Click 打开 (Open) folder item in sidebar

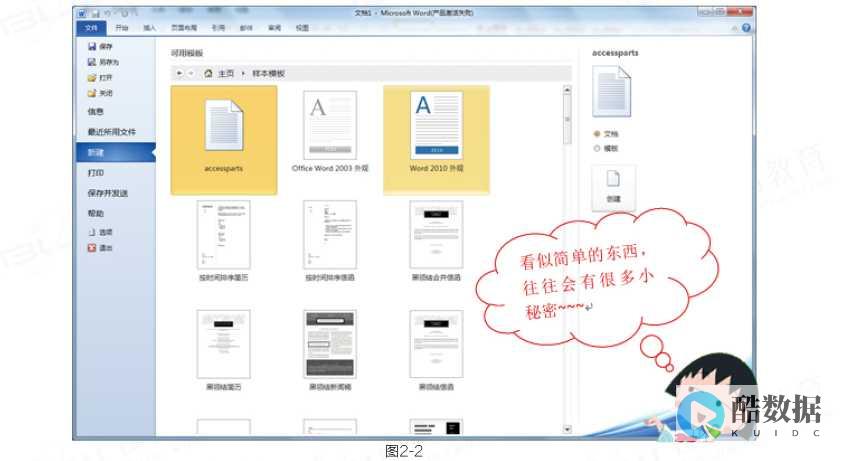coord(101,78)
